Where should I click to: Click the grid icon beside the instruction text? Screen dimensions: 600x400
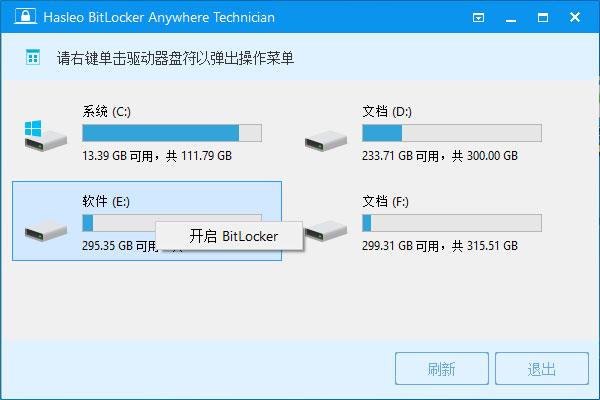point(32,58)
